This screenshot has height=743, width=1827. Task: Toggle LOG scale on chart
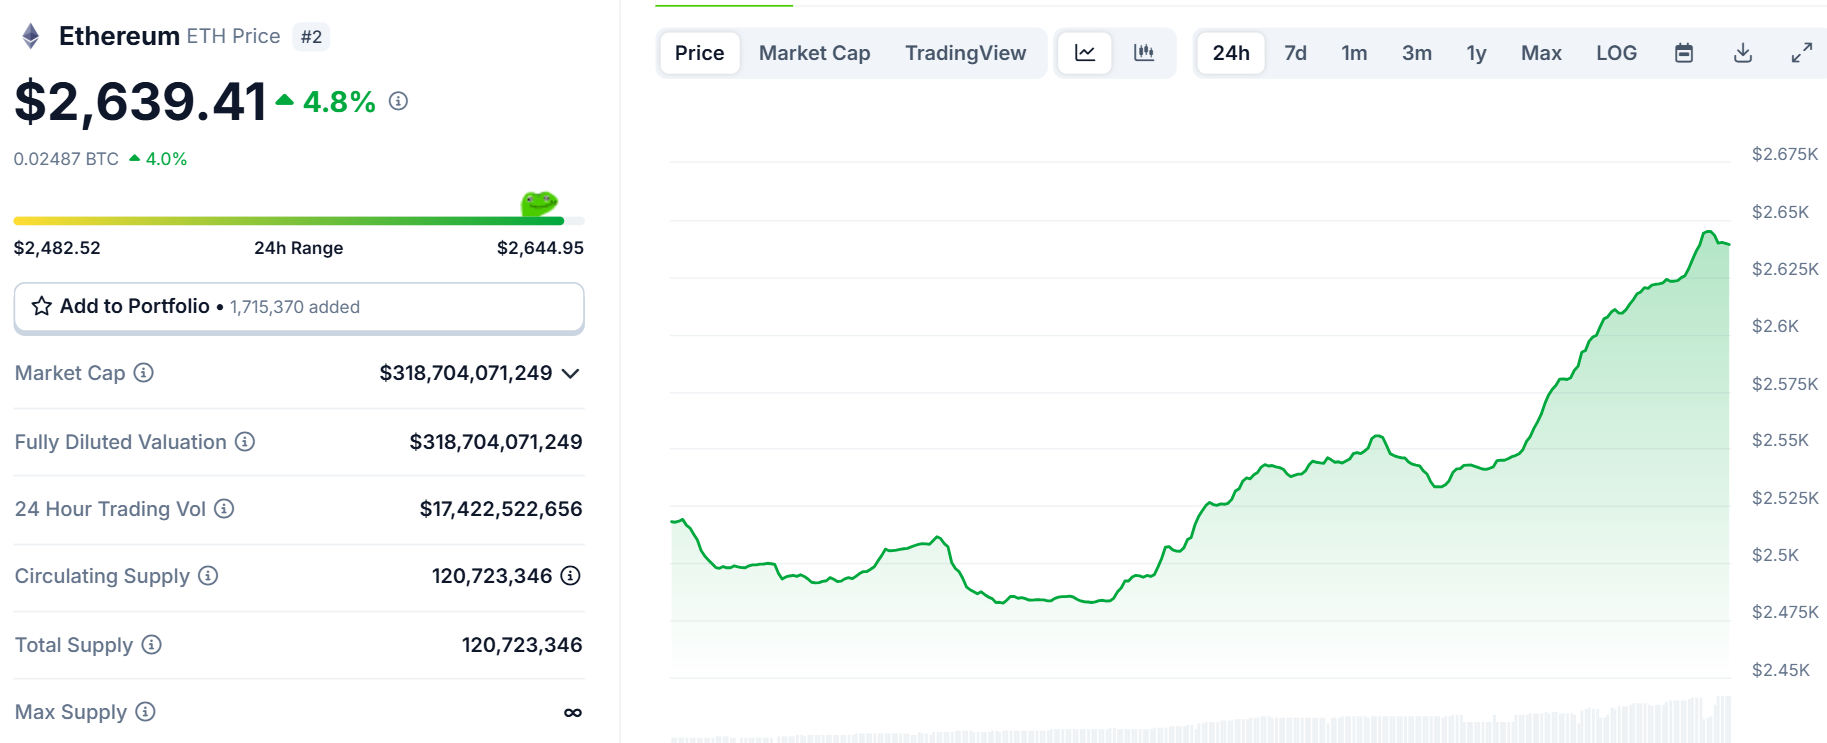[x=1616, y=53]
